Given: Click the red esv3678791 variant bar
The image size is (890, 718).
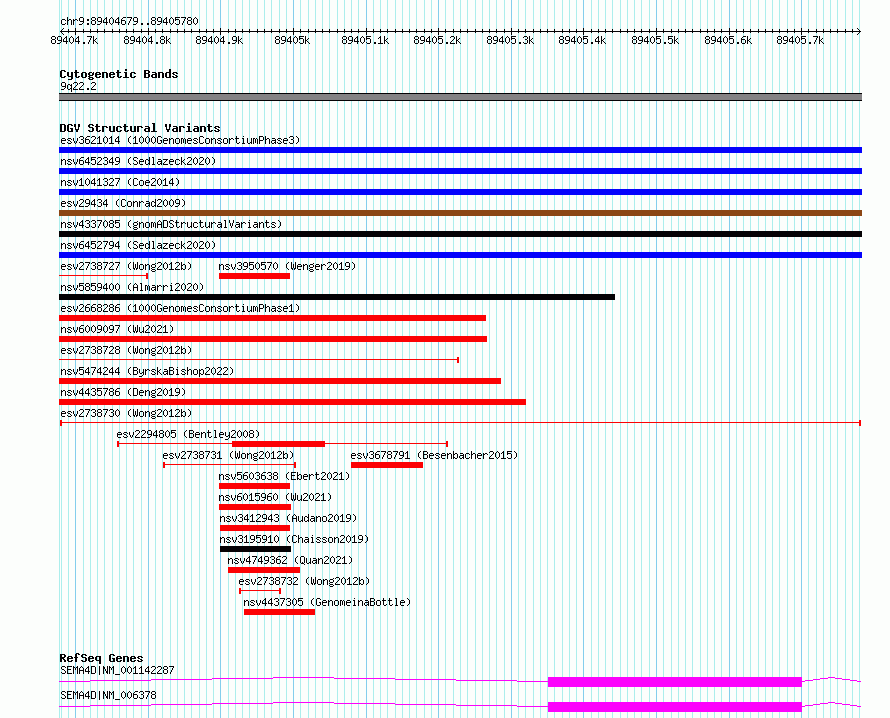Looking at the screenshot, I should [x=387, y=465].
